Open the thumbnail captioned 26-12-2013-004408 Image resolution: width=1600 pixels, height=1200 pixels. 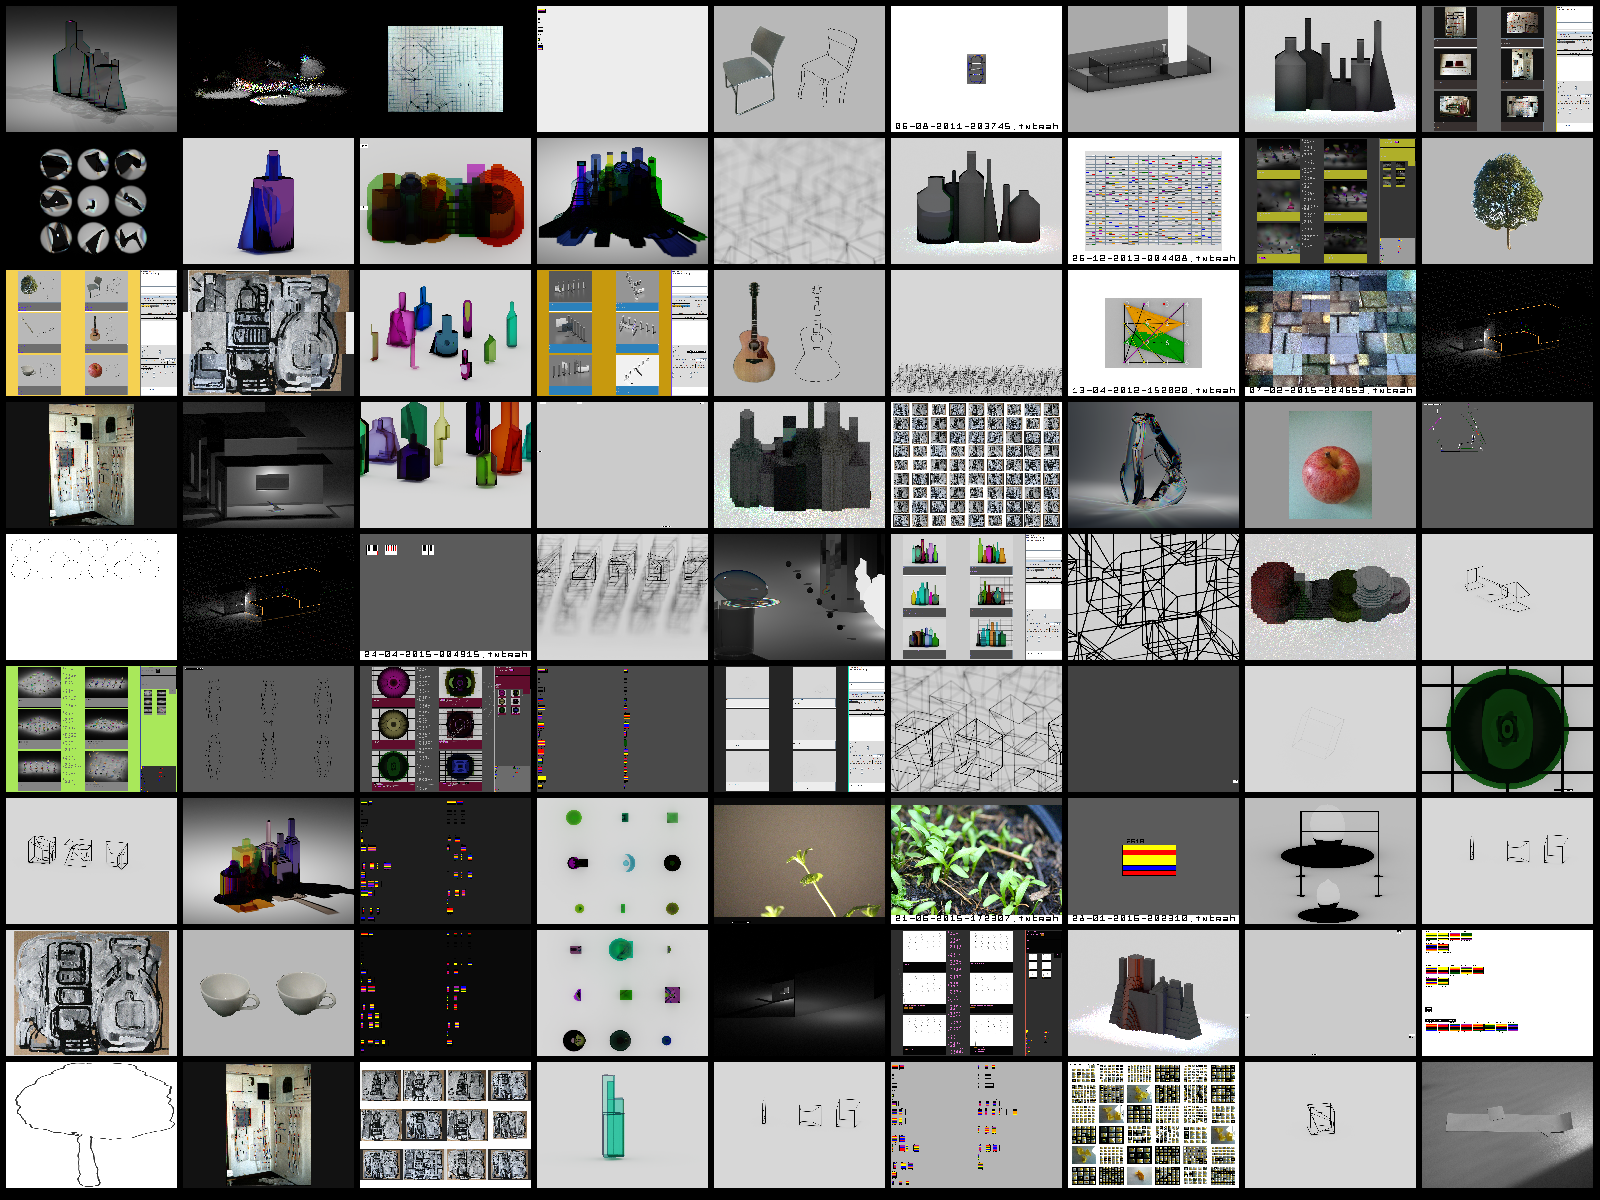pos(1153,201)
